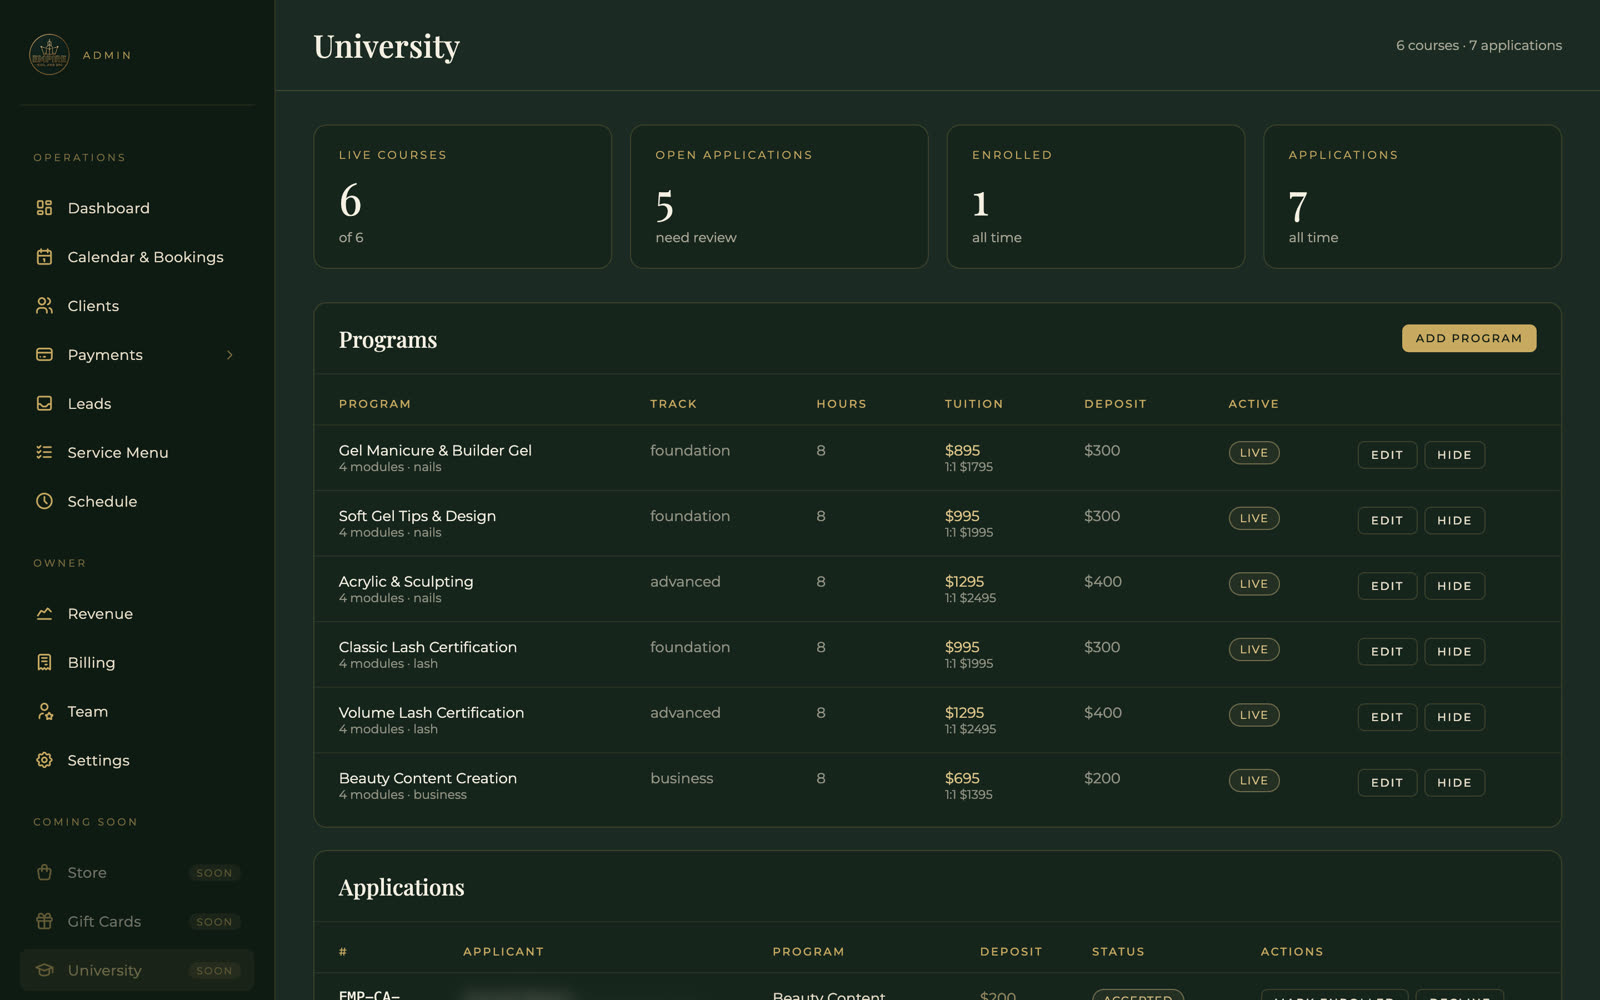Click the Billing receipt icon
Image resolution: width=1600 pixels, height=1000 pixels.
[44, 663]
